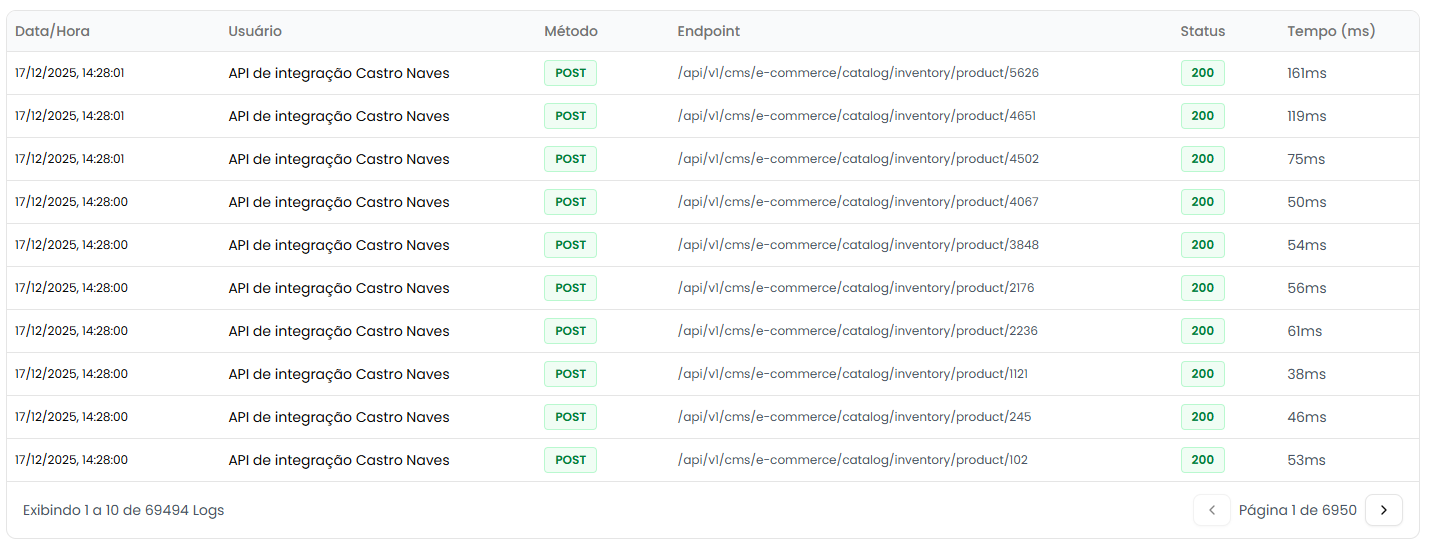Click POST badge in product/245 row
Screen dimensions: 1448x546
click(x=570, y=417)
